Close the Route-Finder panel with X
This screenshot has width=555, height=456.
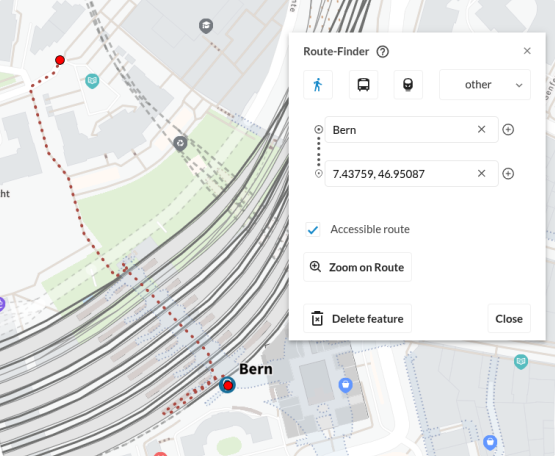click(527, 51)
